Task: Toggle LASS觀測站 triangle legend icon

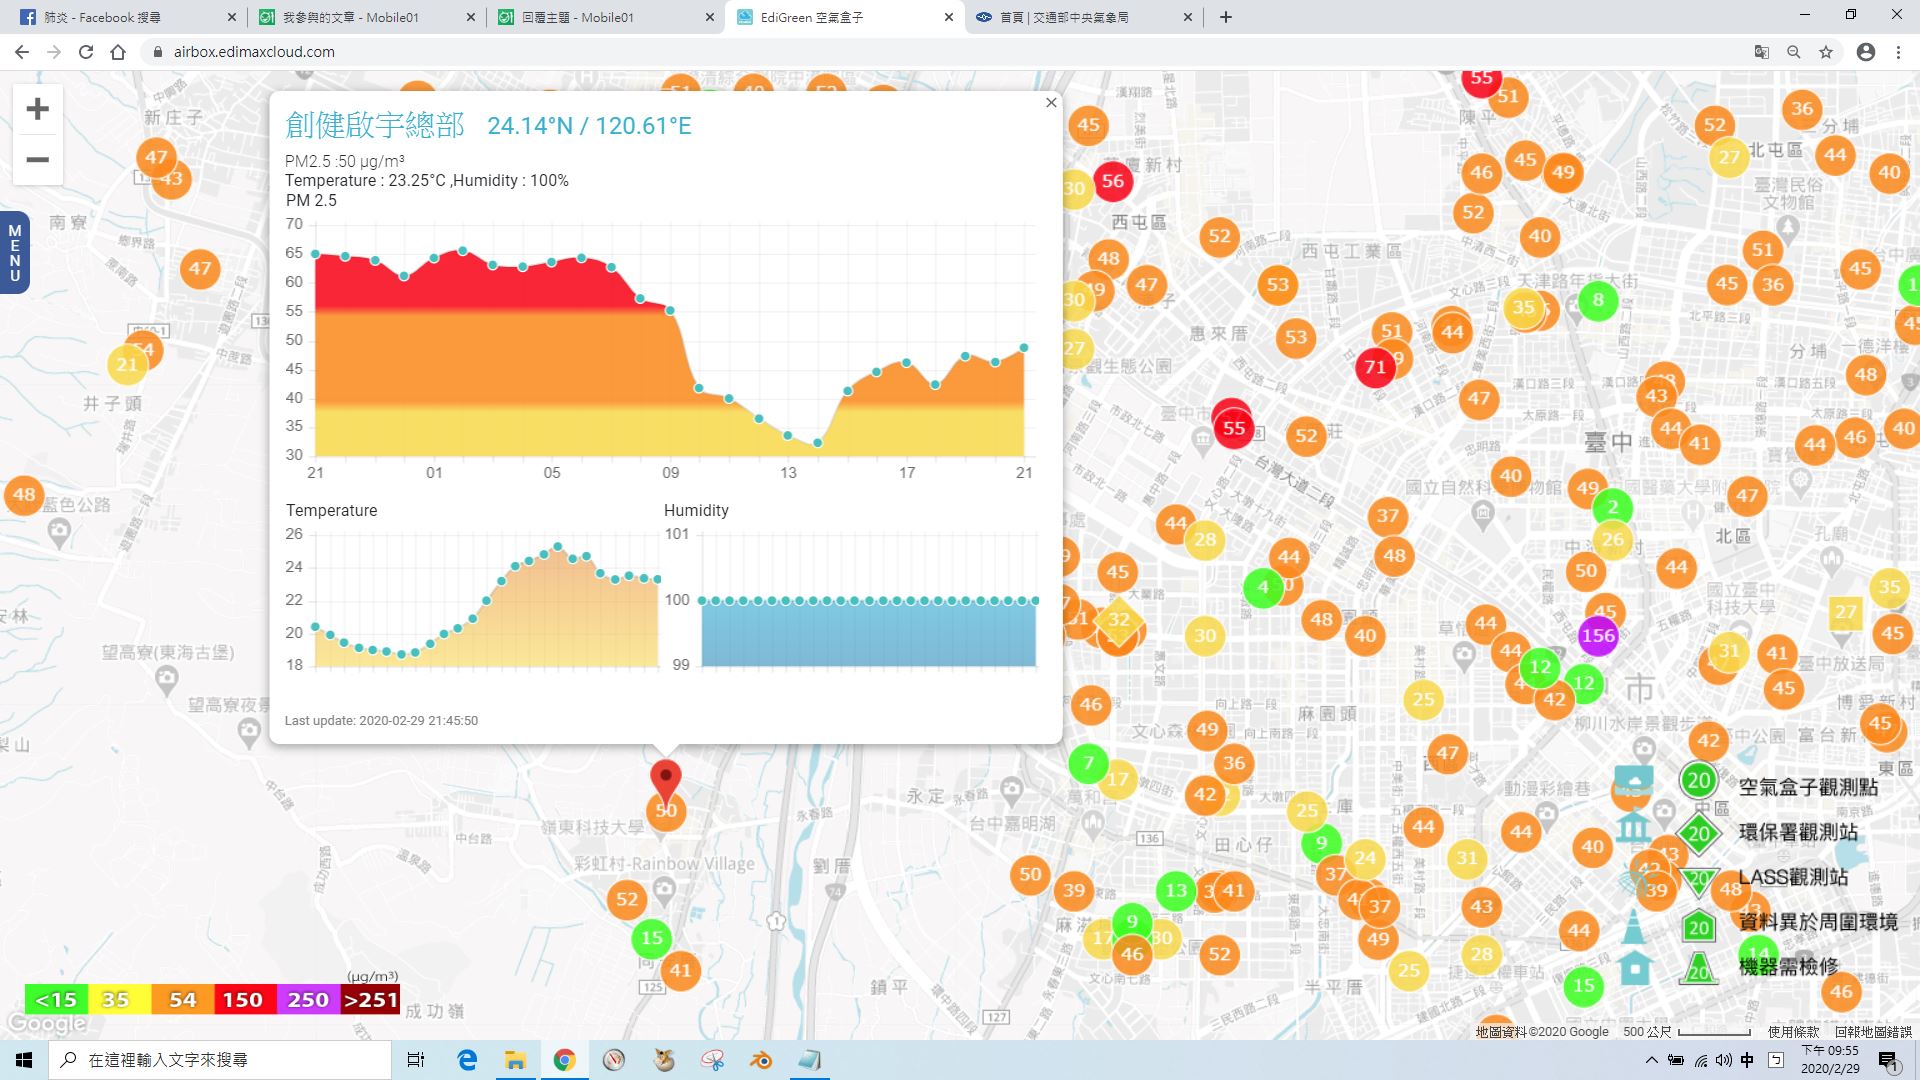Action: coord(1698,880)
